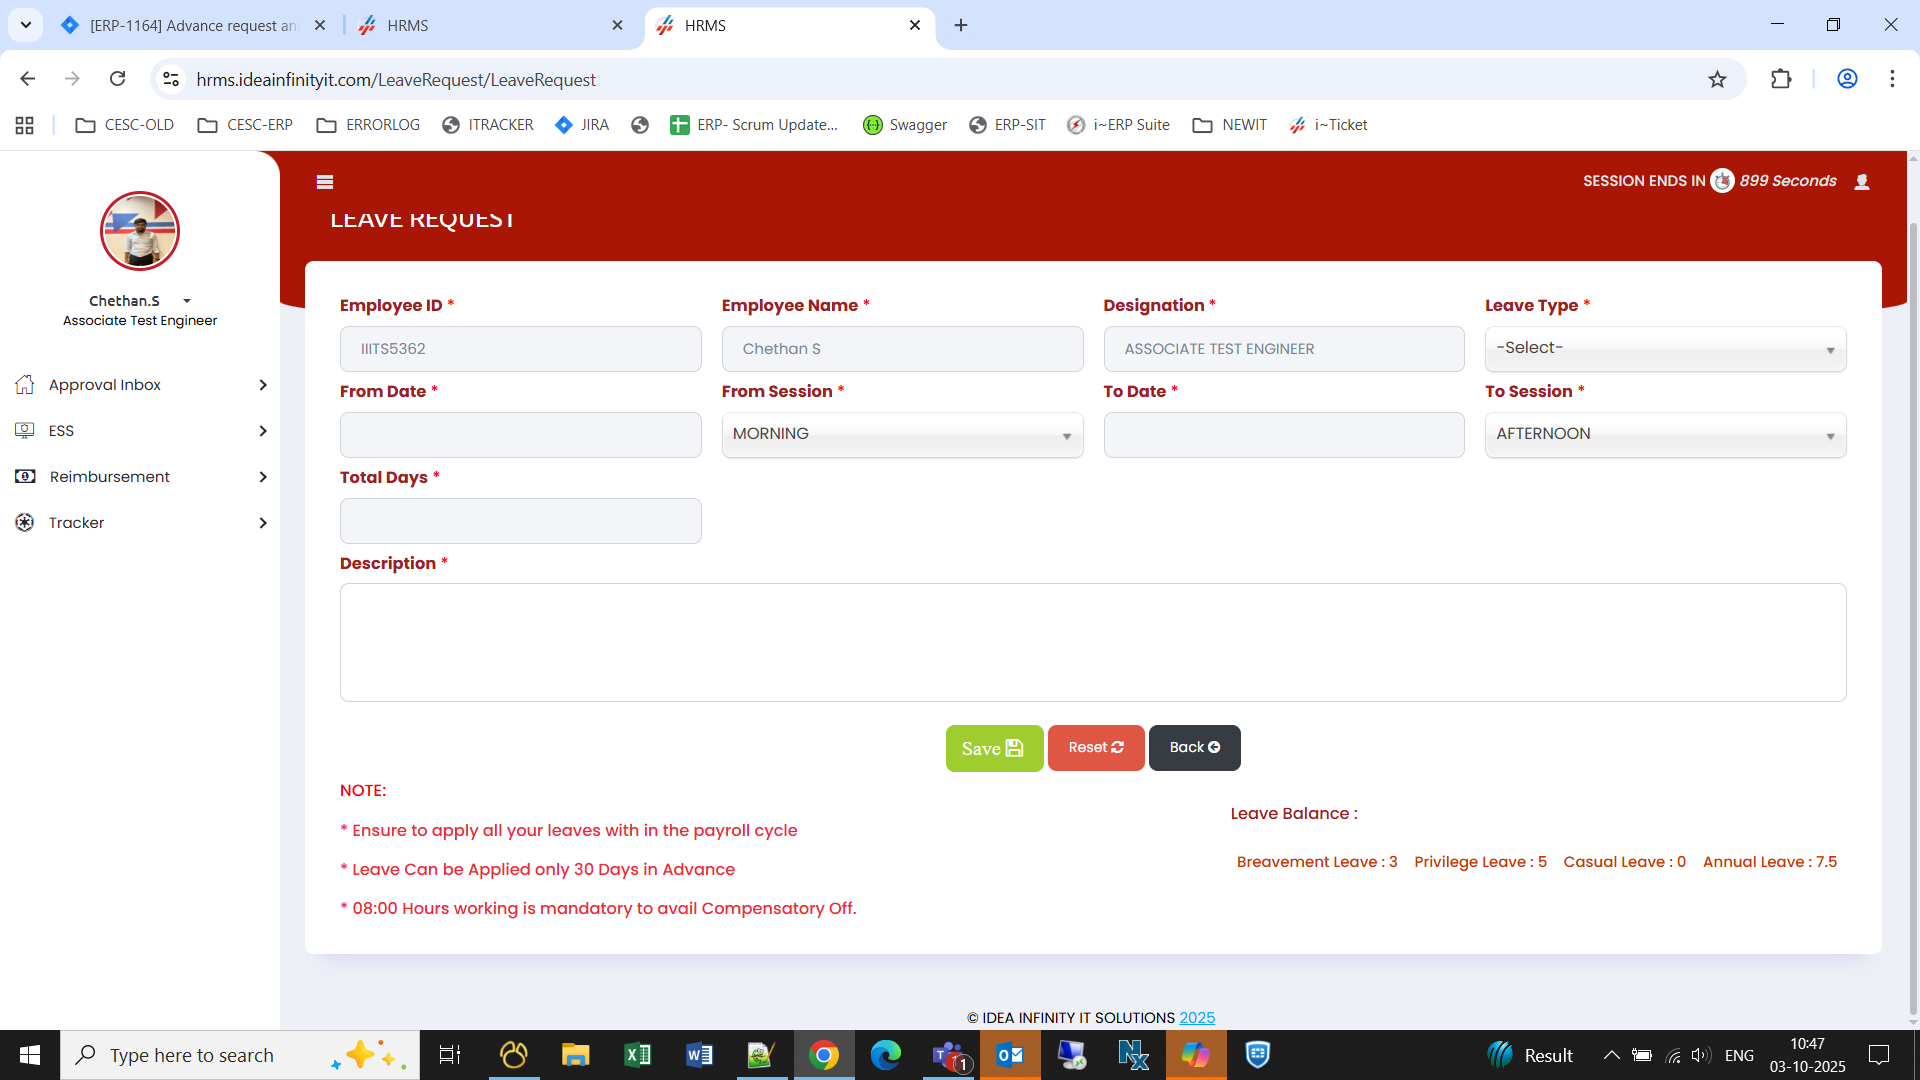The width and height of the screenshot is (1920, 1080).
Task: Click the user profile icon beside session timer
Action: pos(1862,182)
